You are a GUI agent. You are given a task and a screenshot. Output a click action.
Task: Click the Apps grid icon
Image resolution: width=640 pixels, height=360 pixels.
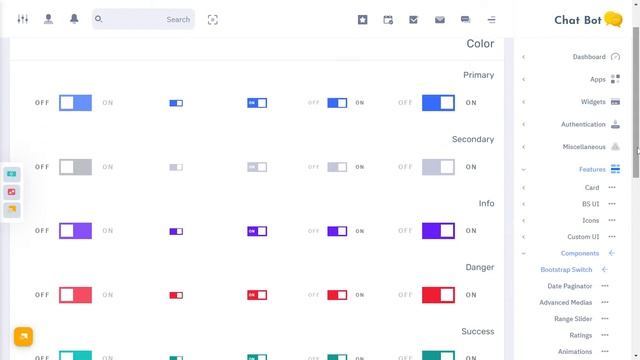click(x=616, y=79)
